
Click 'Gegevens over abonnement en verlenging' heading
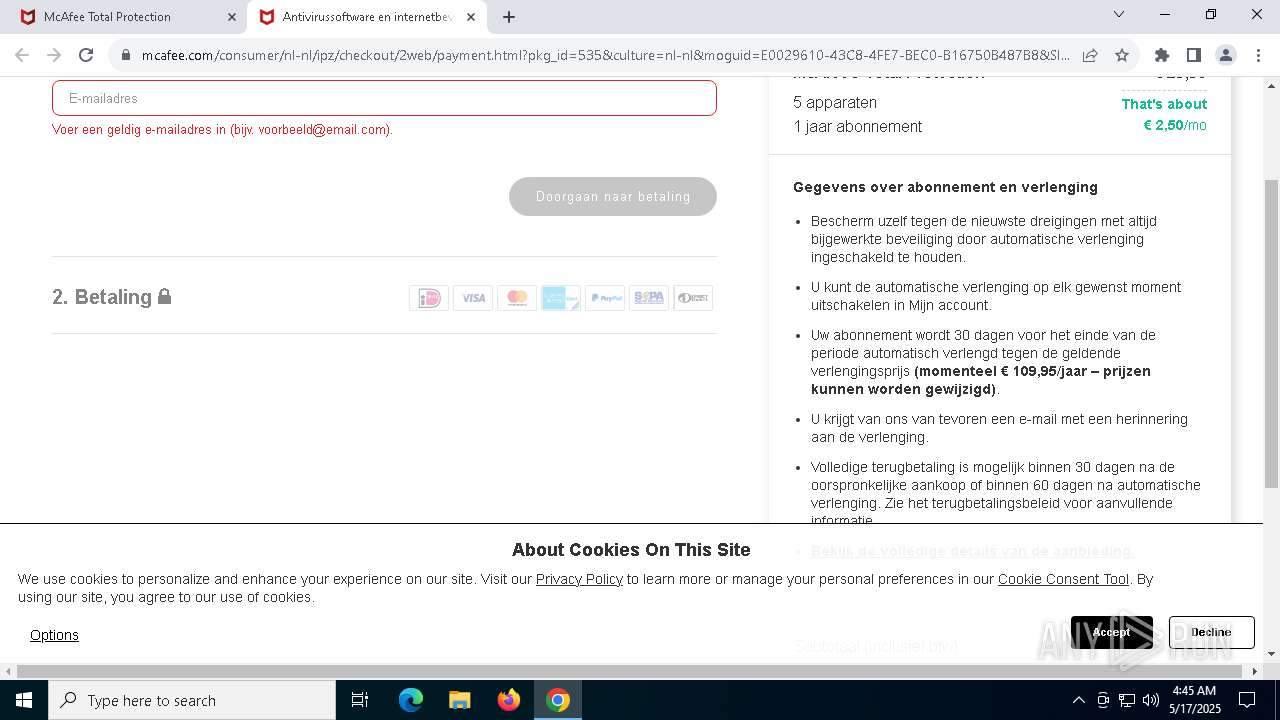click(945, 187)
